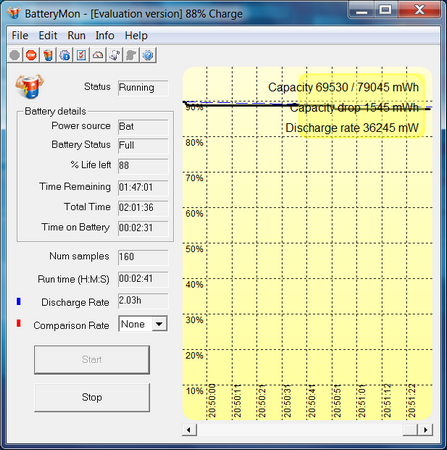Click the graph horizontal scrollbar thumb
The image size is (447, 450).
[410, 430]
